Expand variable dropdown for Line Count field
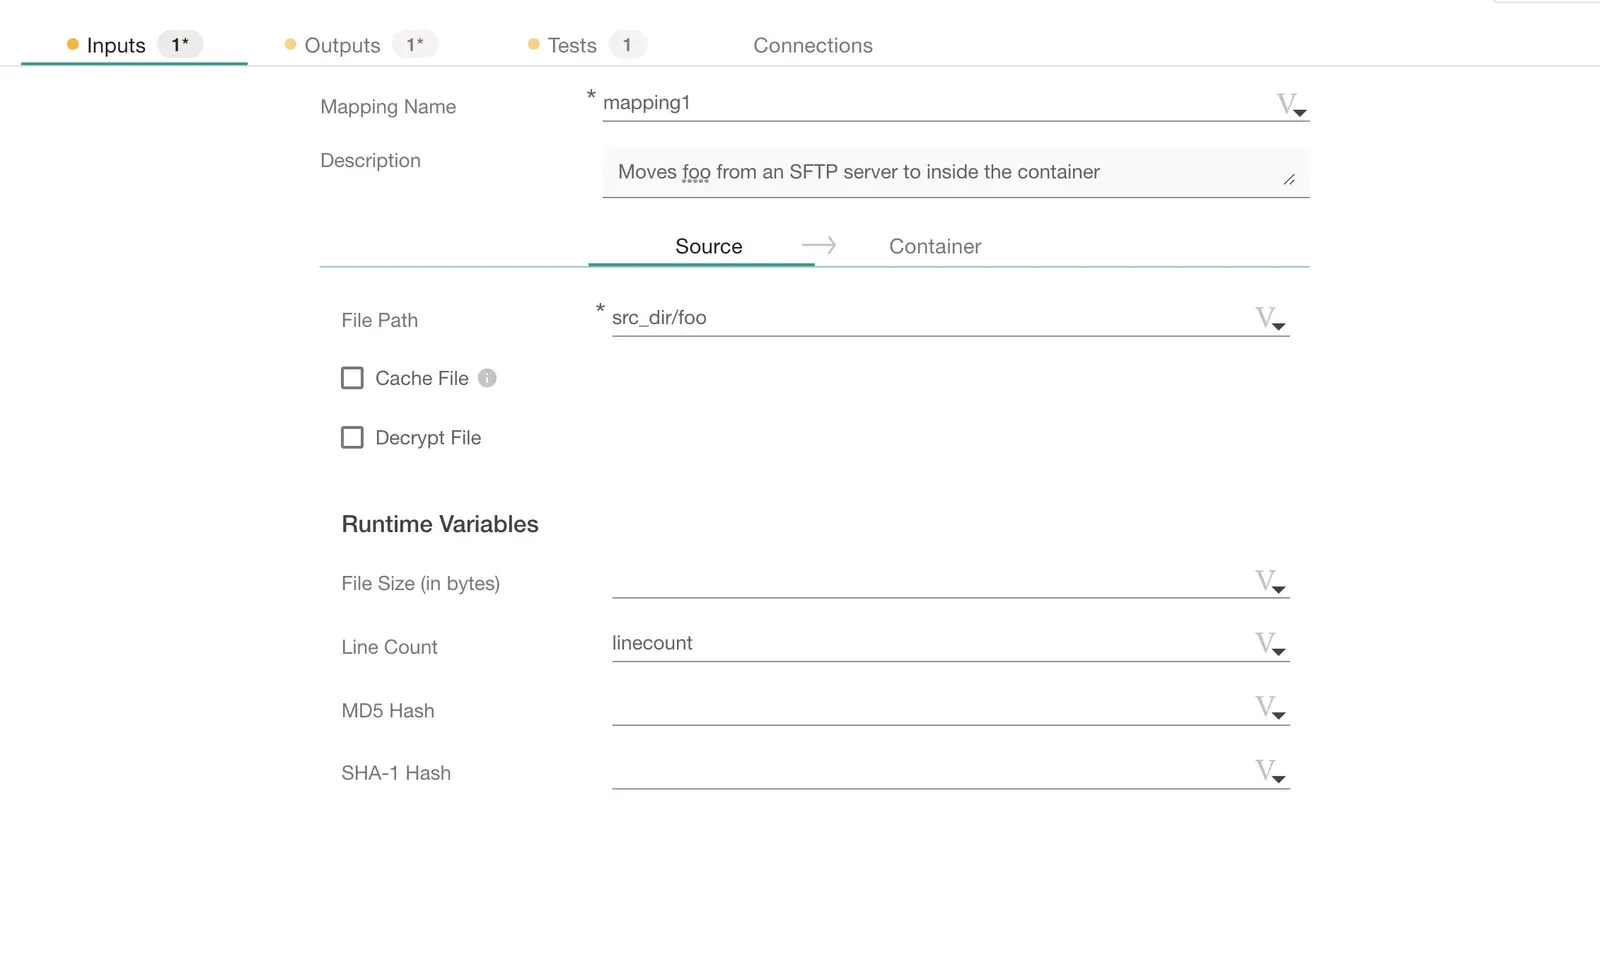 pos(1270,645)
